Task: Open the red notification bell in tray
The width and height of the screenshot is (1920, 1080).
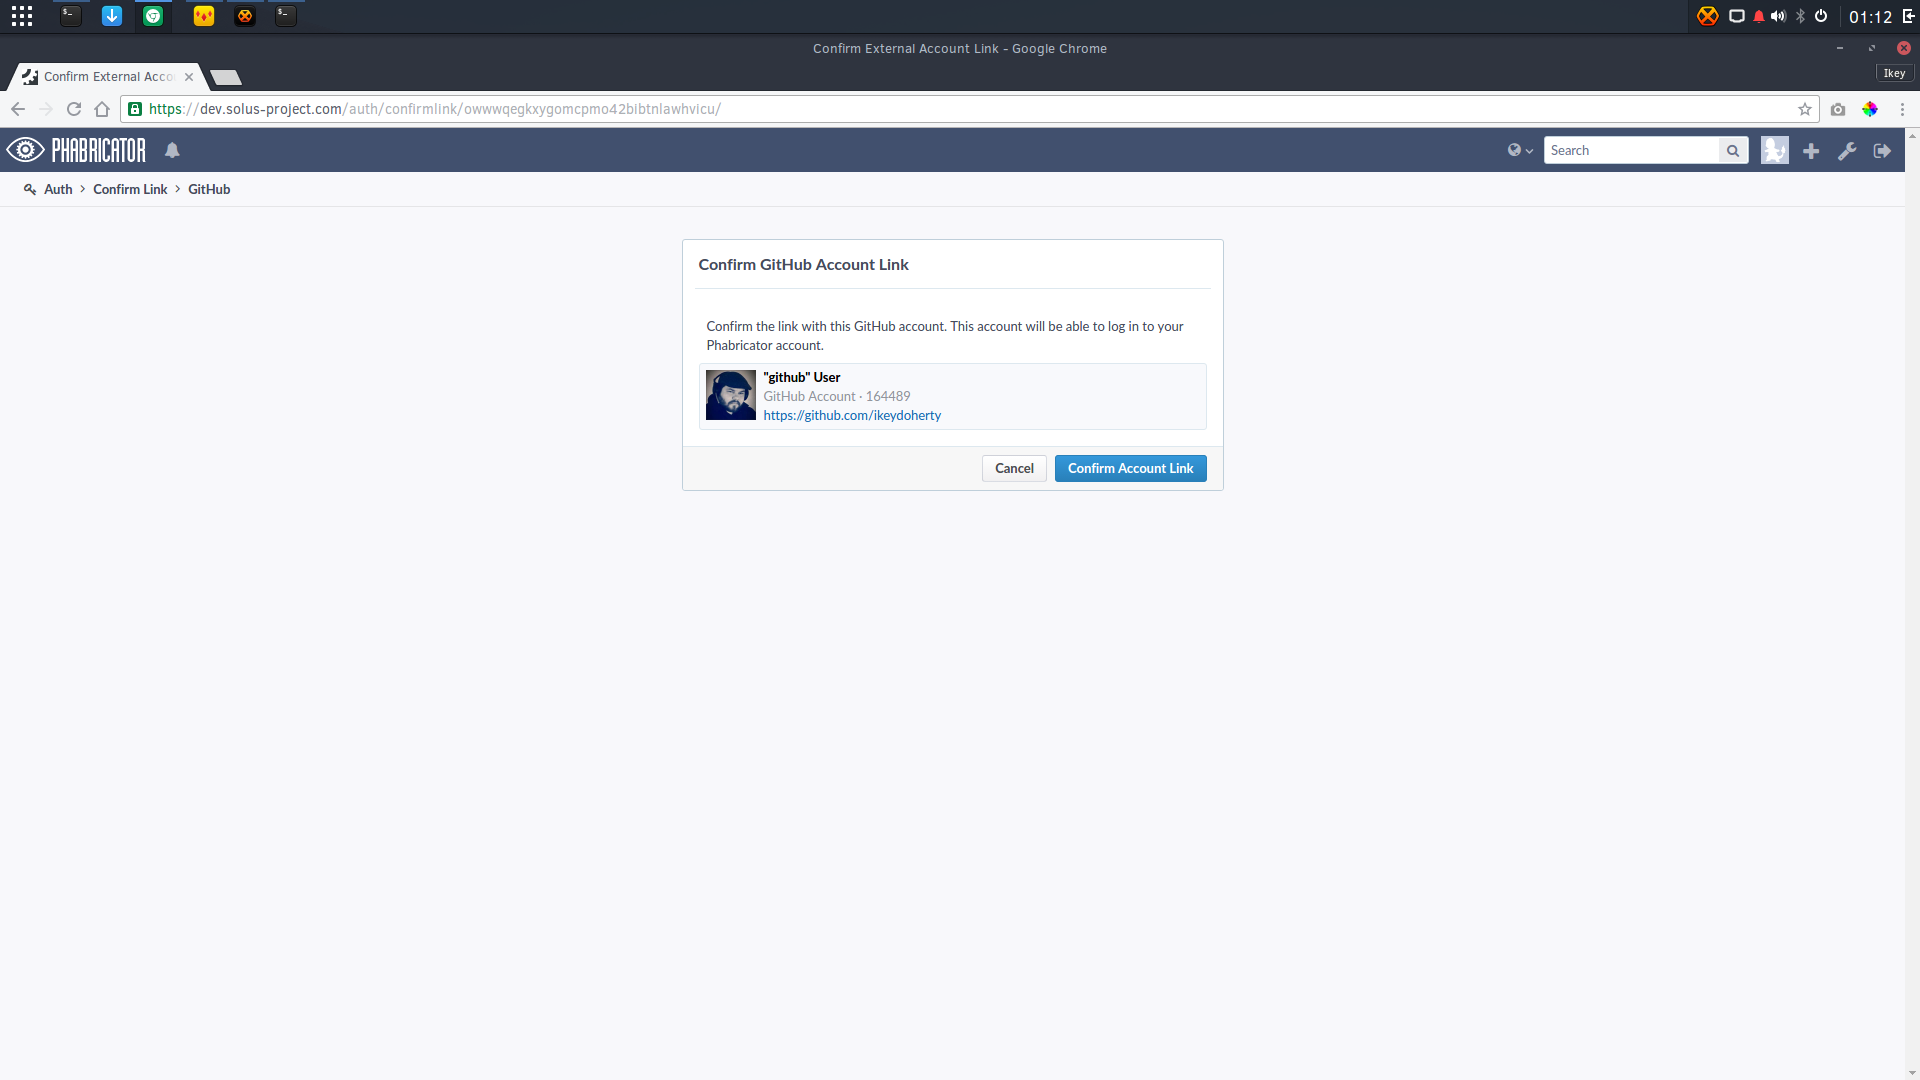Action: [1759, 16]
